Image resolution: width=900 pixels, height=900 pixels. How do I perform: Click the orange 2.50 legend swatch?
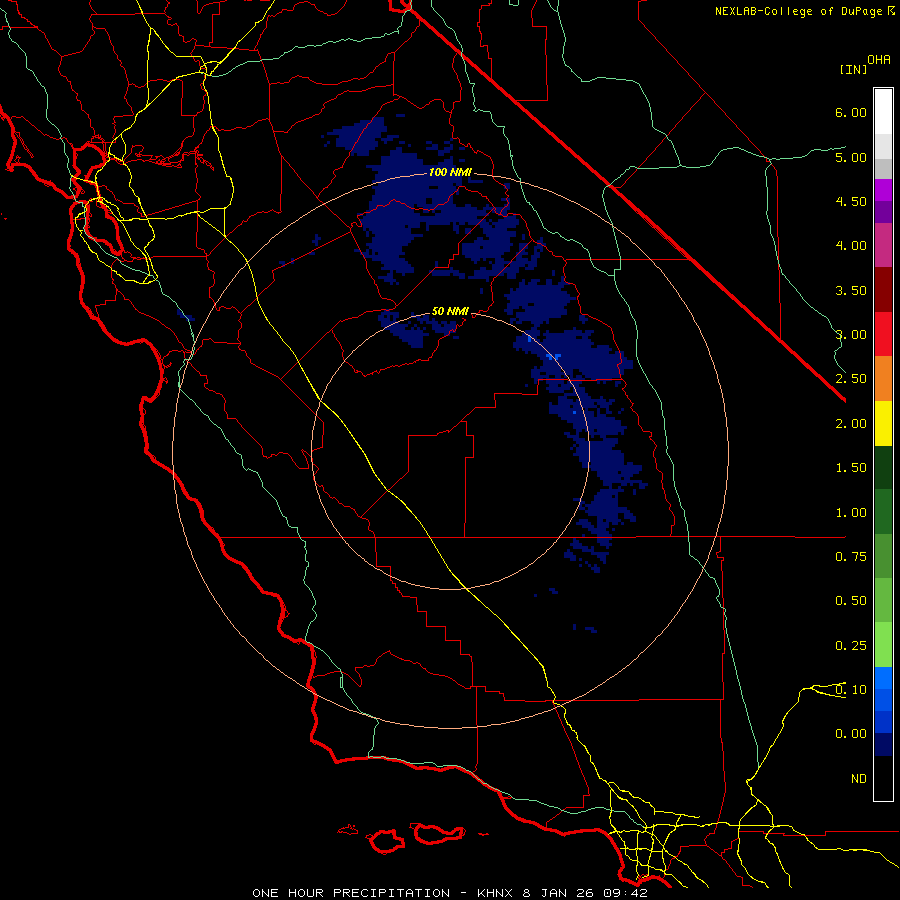pyautogui.click(x=883, y=379)
